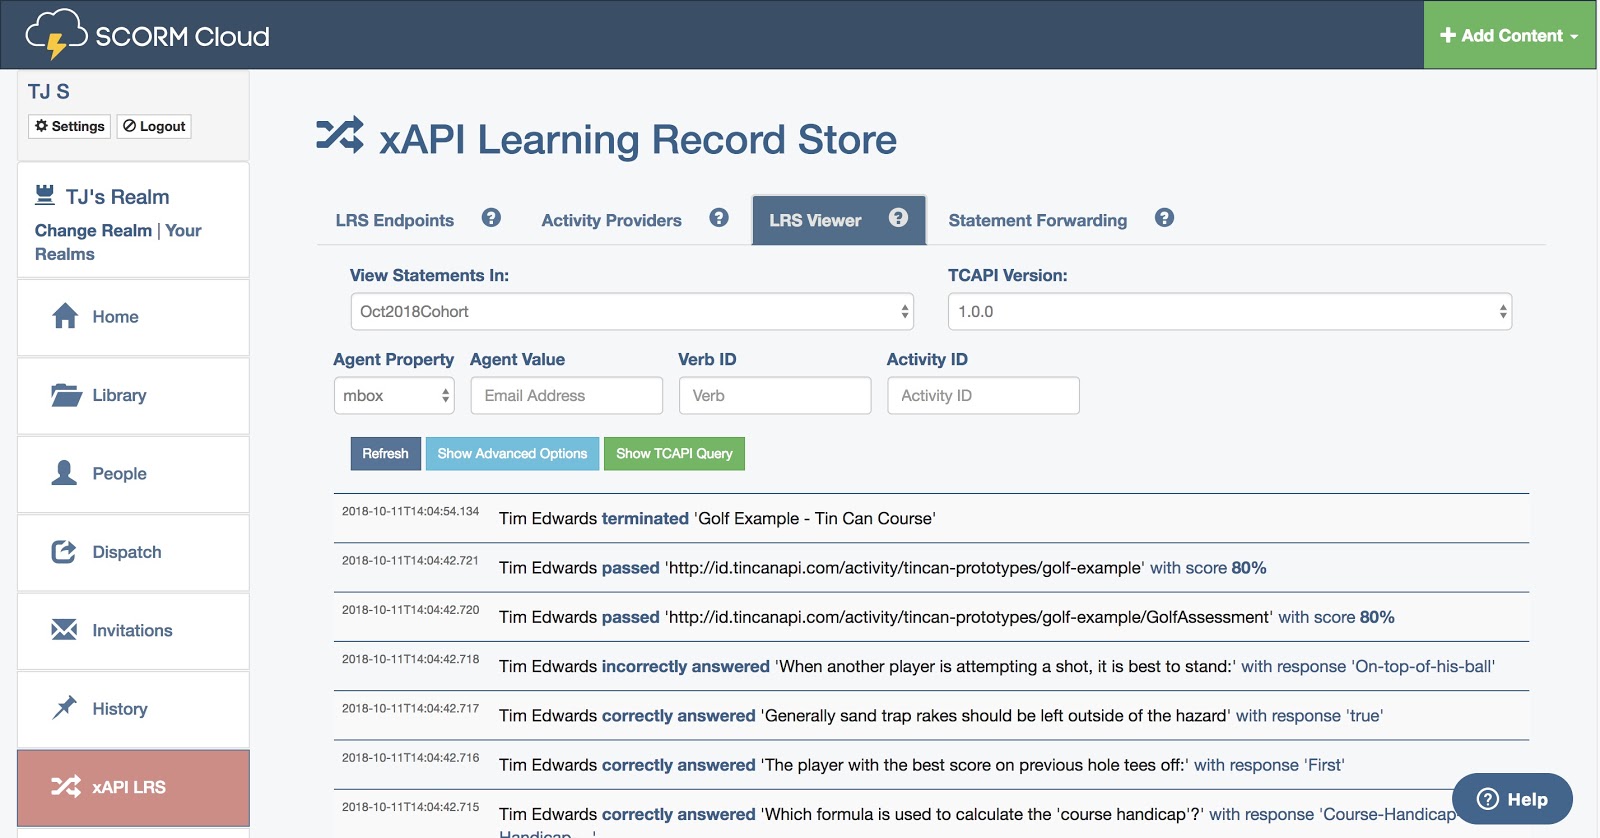Image resolution: width=1600 pixels, height=838 pixels.
Task: Open help for Statement Forwarding question icon
Action: pos(1164,218)
